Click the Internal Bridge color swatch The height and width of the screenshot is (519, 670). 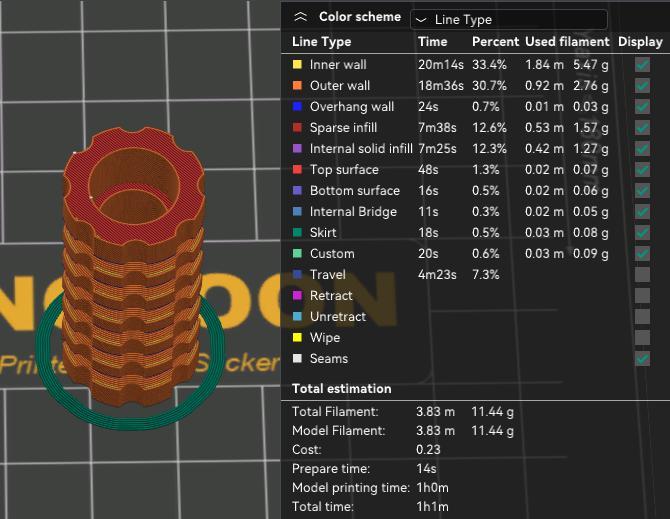(297, 211)
